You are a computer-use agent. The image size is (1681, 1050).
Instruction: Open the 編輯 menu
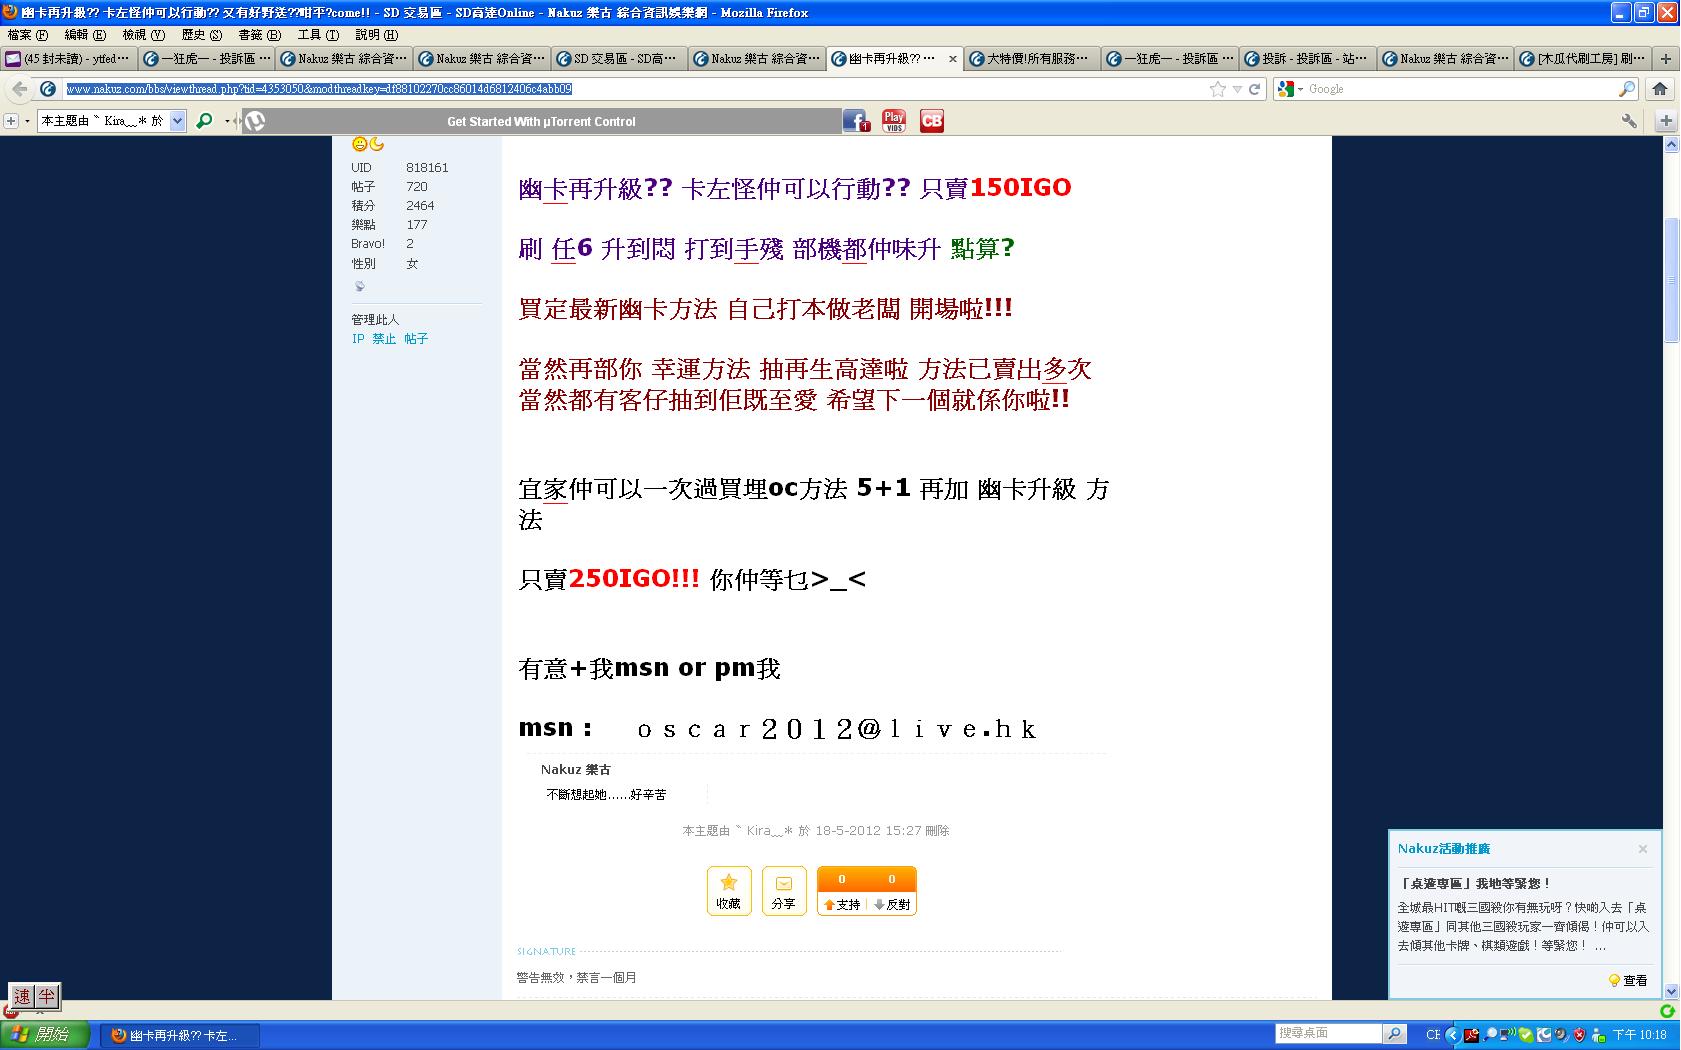[x=85, y=35]
